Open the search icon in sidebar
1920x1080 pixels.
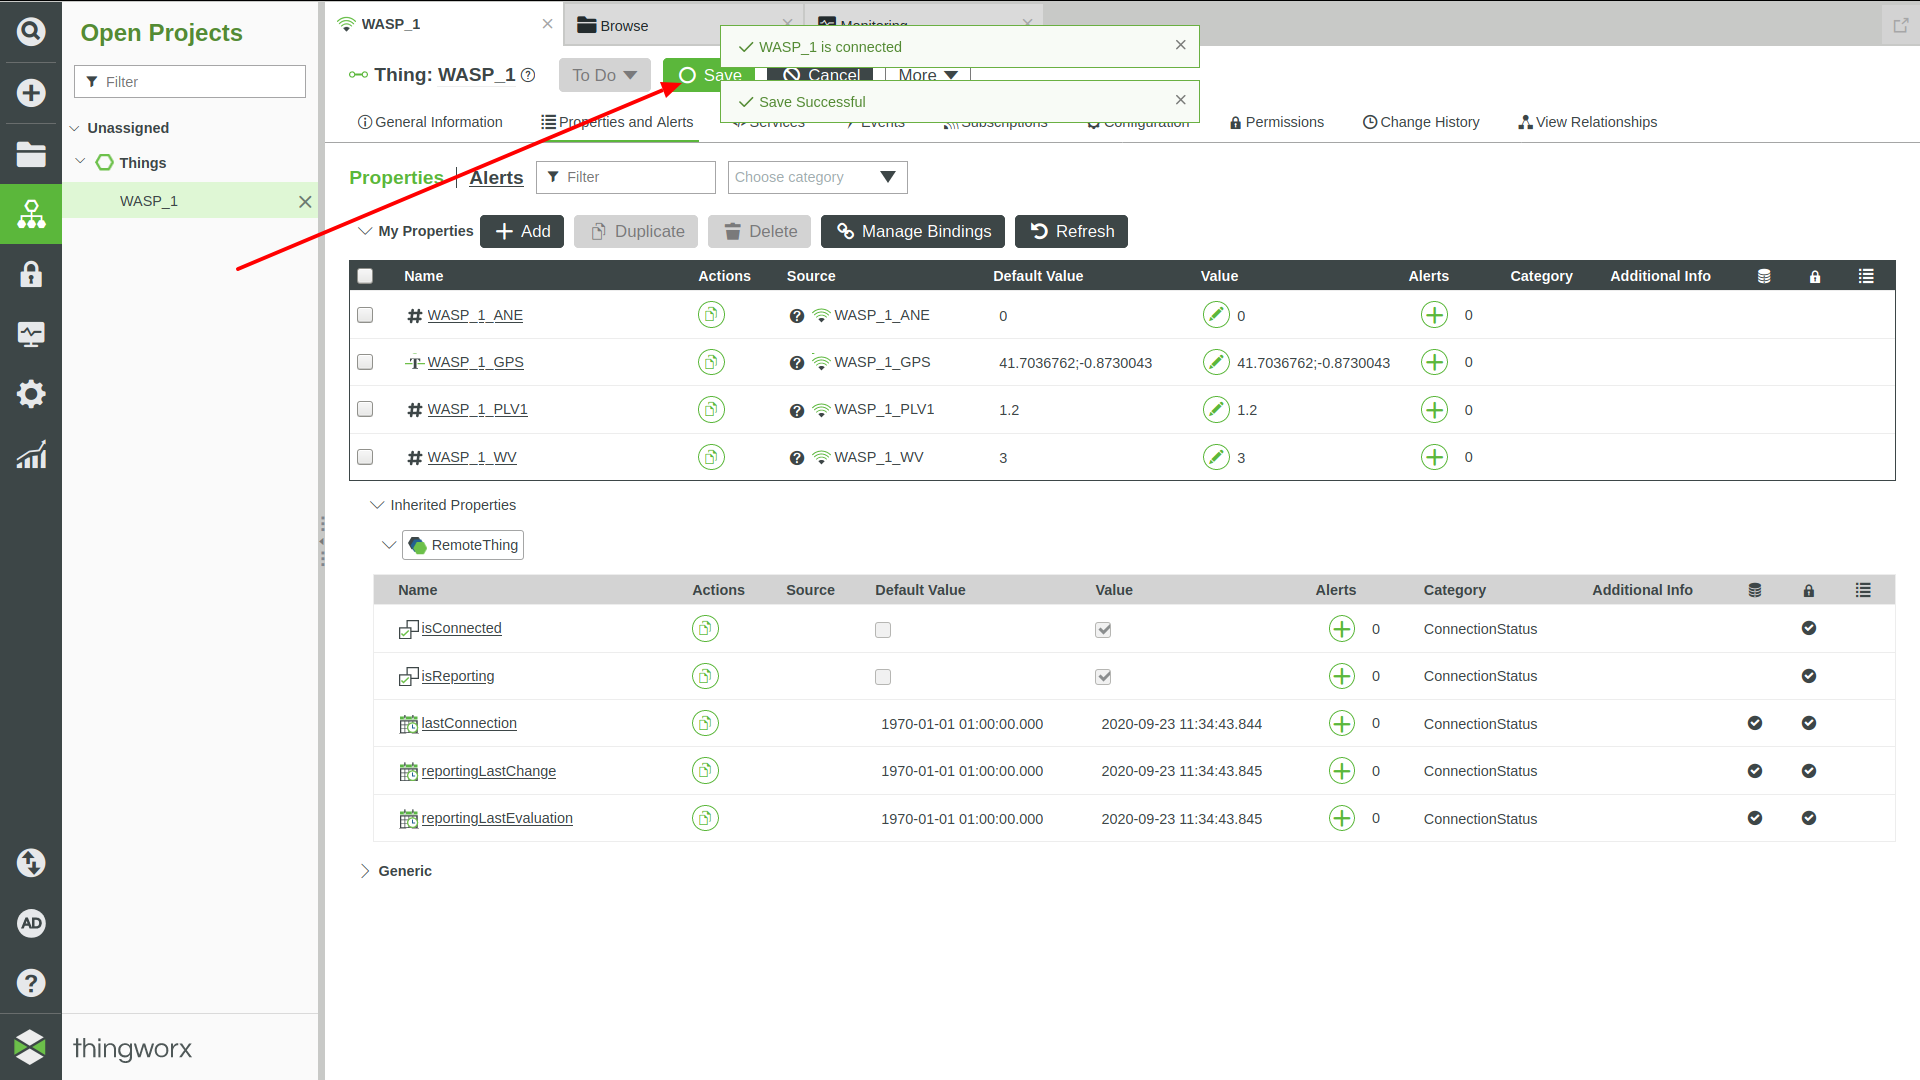31,32
